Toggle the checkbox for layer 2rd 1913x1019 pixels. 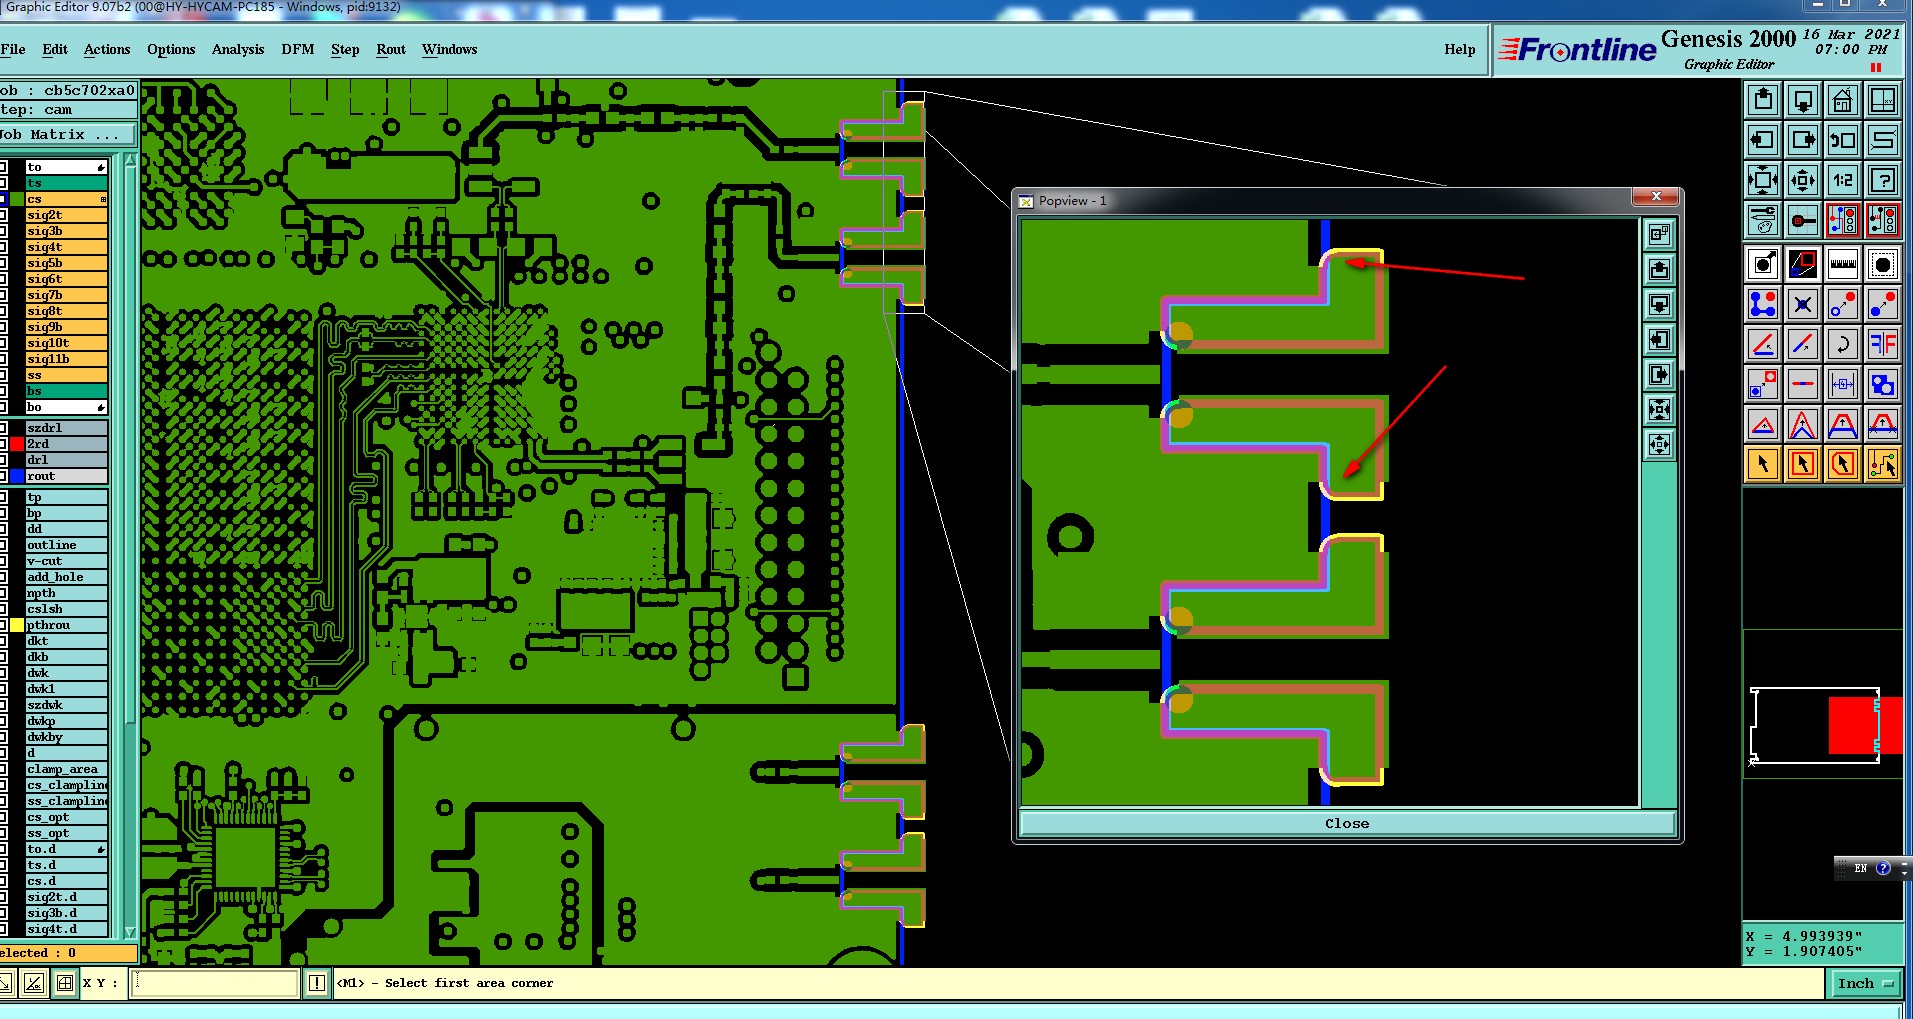(3, 444)
